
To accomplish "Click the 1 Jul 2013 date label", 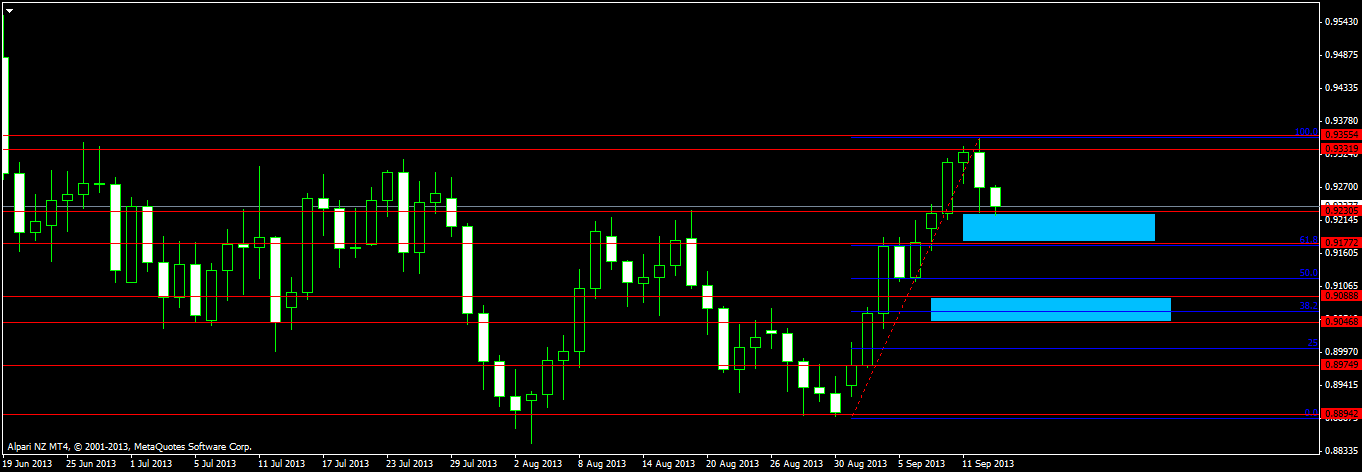I will click(152, 464).
